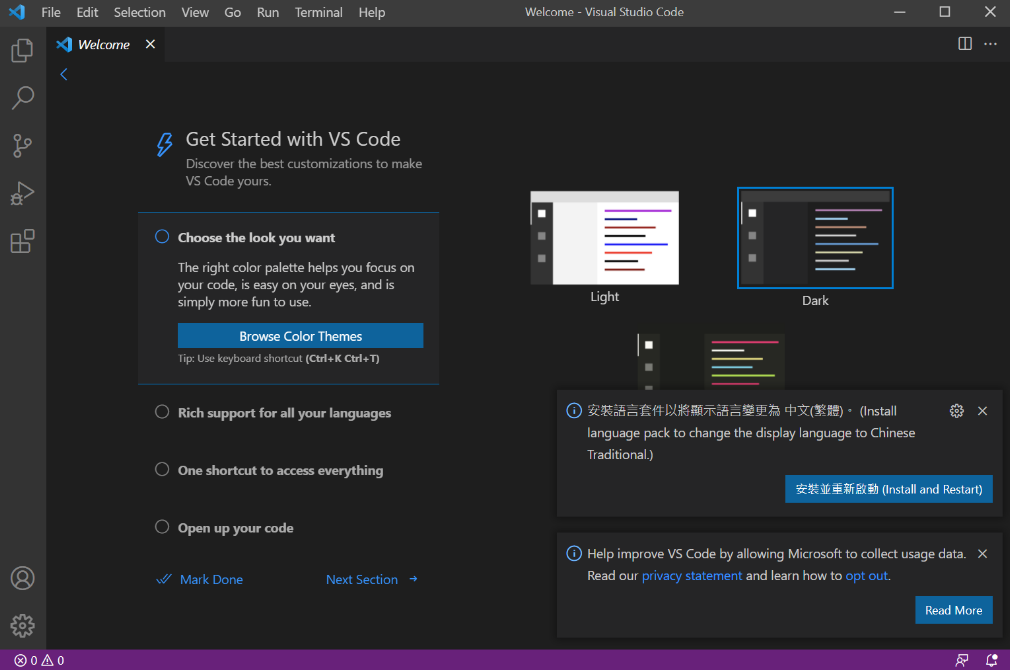Mark 'Open up your code' step circle
The height and width of the screenshot is (670, 1010).
(x=162, y=527)
